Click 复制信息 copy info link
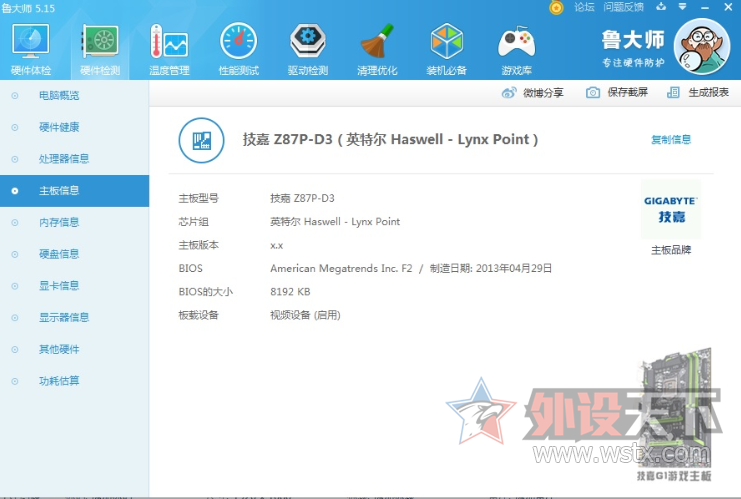 click(x=671, y=139)
